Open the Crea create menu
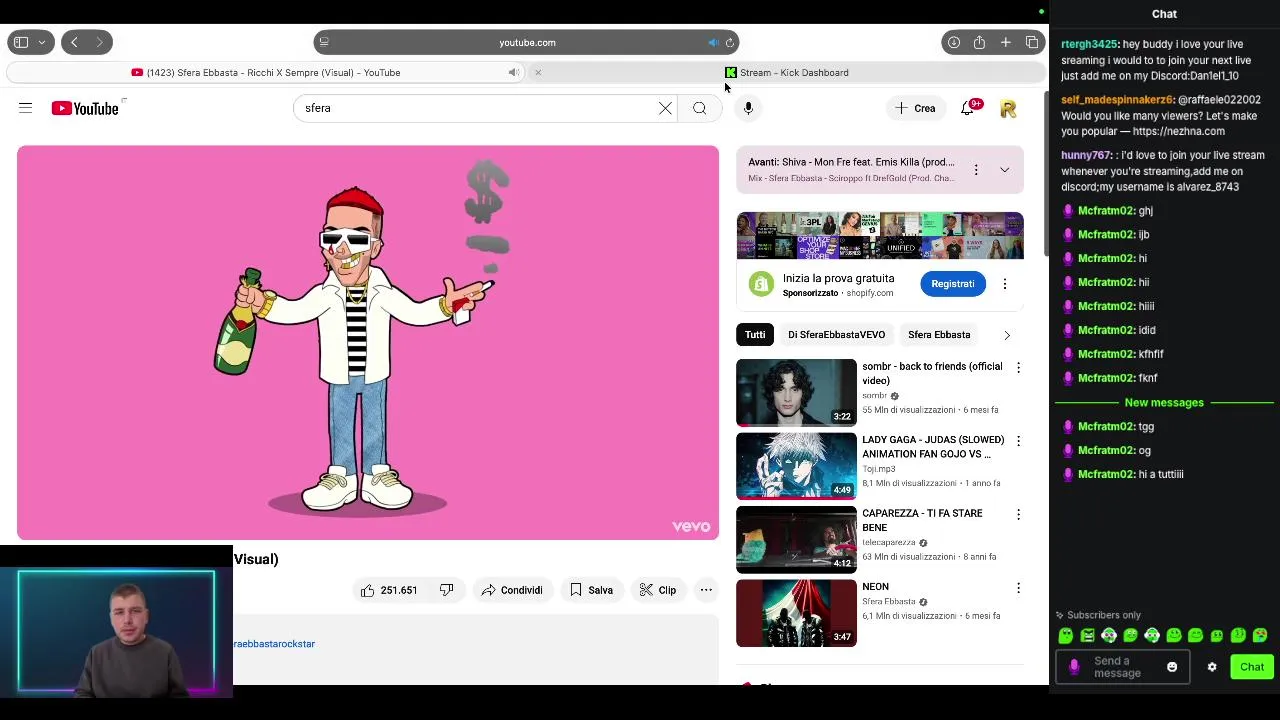 click(x=916, y=108)
